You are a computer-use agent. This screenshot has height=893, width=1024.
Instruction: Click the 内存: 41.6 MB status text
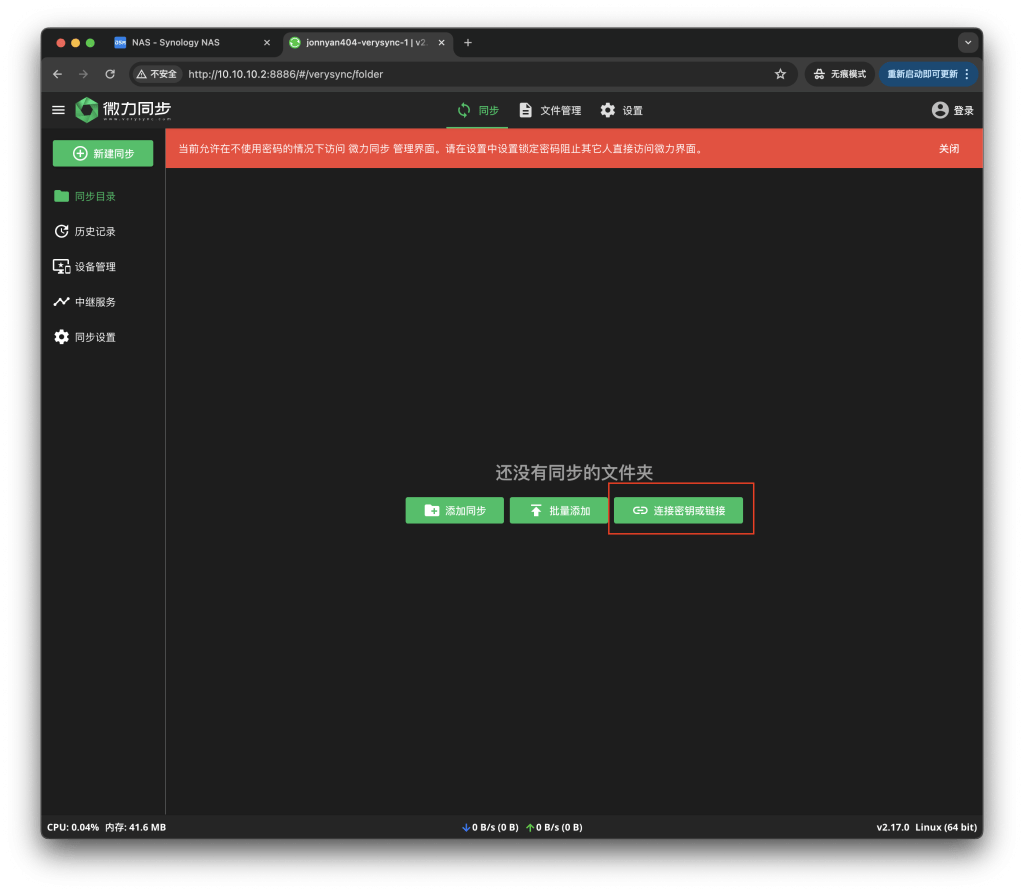[x=135, y=828]
